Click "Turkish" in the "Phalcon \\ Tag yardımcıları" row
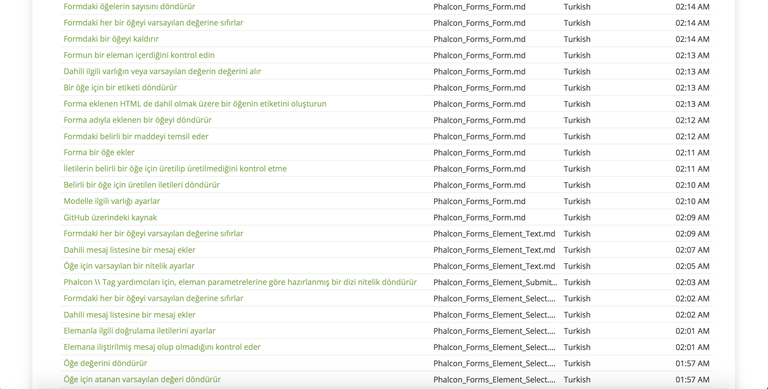Image resolution: width=768 pixels, height=389 pixels. tap(577, 282)
